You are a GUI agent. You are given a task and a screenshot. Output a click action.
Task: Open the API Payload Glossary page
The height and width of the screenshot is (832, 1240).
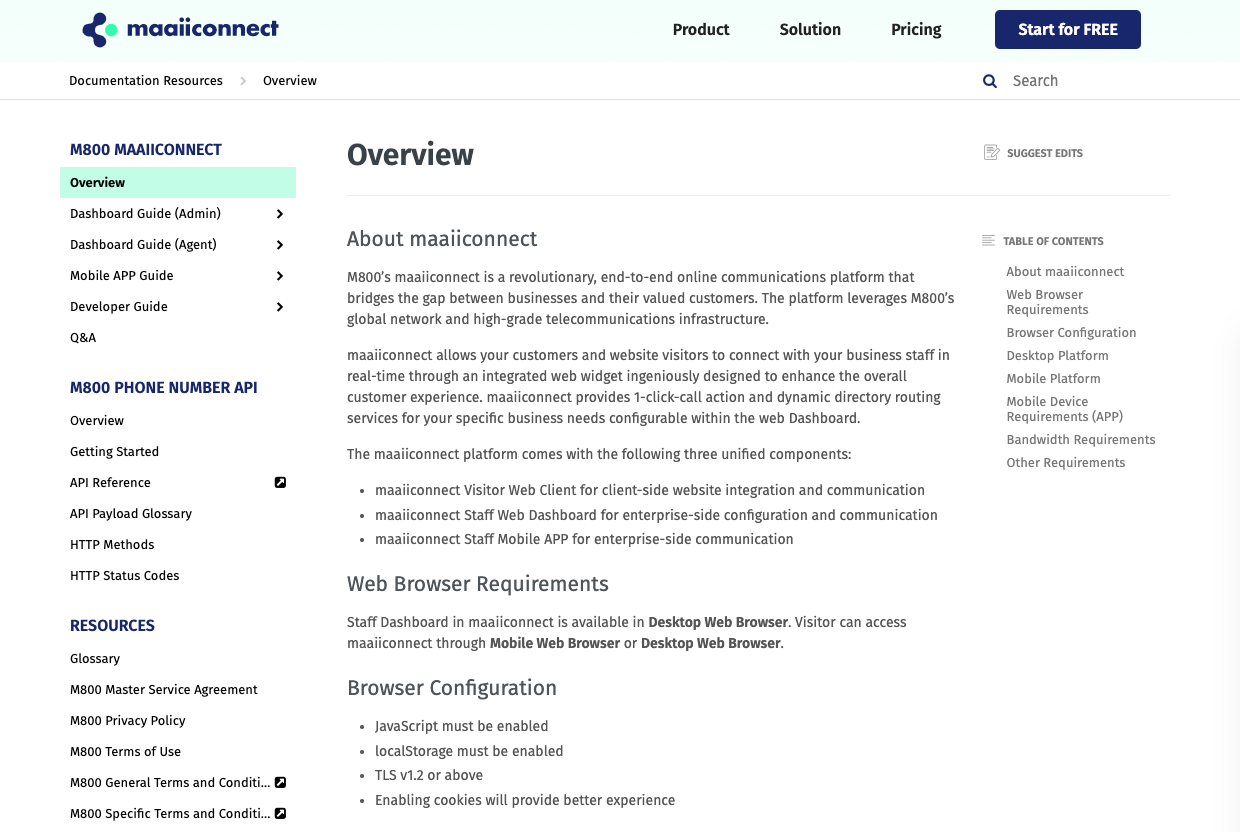click(x=131, y=514)
